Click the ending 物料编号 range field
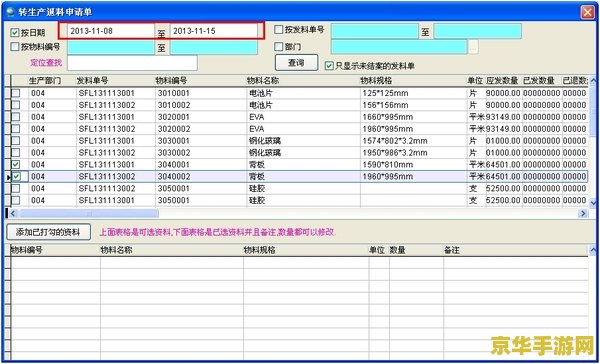Viewport: 600px width, 364px height. [x=214, y=47]
